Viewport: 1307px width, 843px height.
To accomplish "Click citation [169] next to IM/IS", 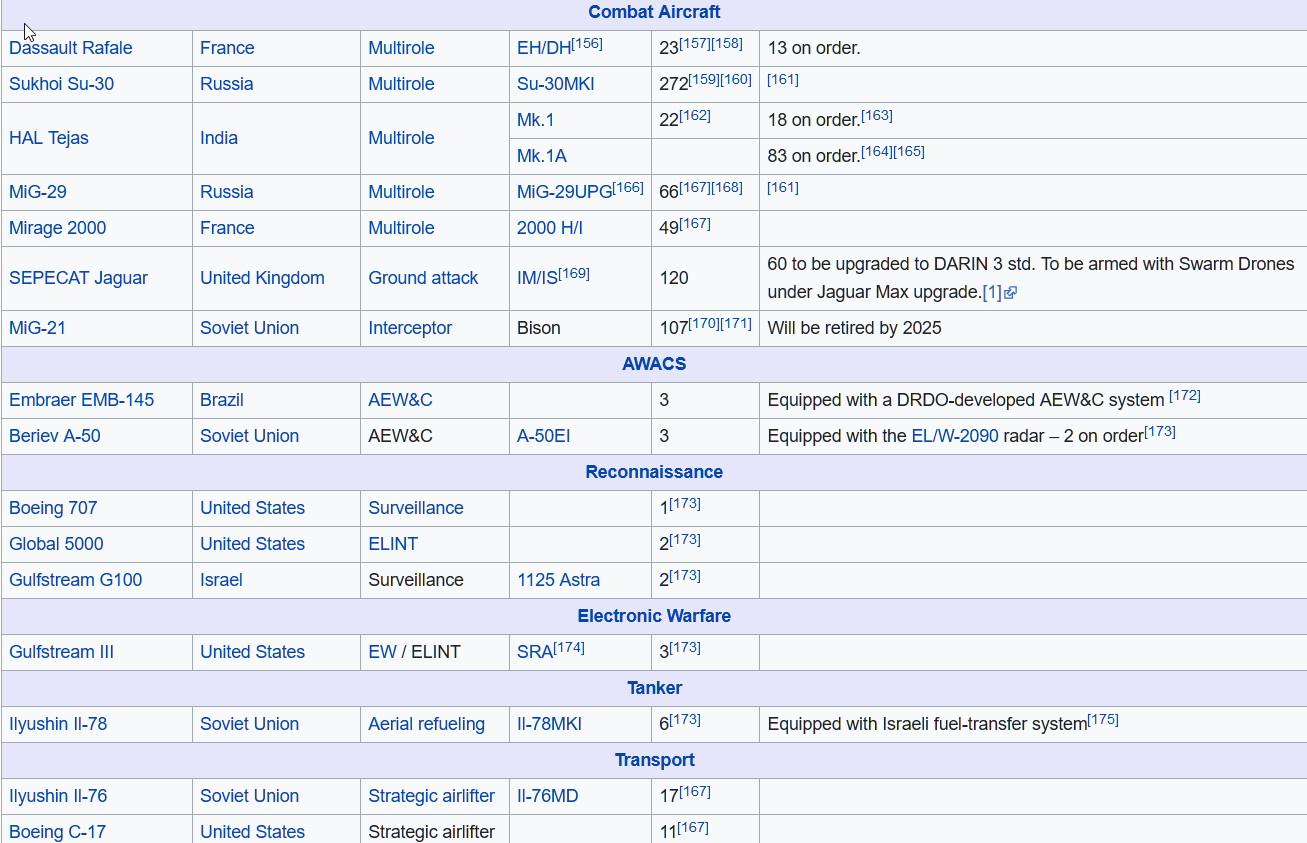I will click(574, 274).
